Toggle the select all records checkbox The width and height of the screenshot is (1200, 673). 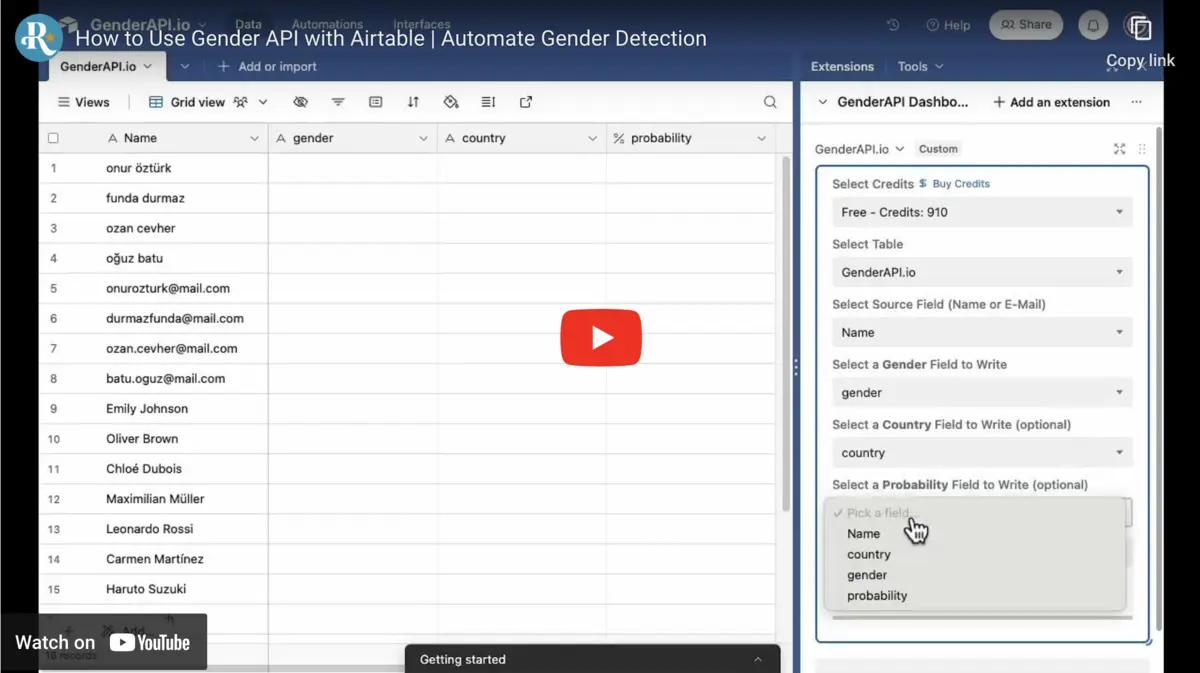coord(53,138)
